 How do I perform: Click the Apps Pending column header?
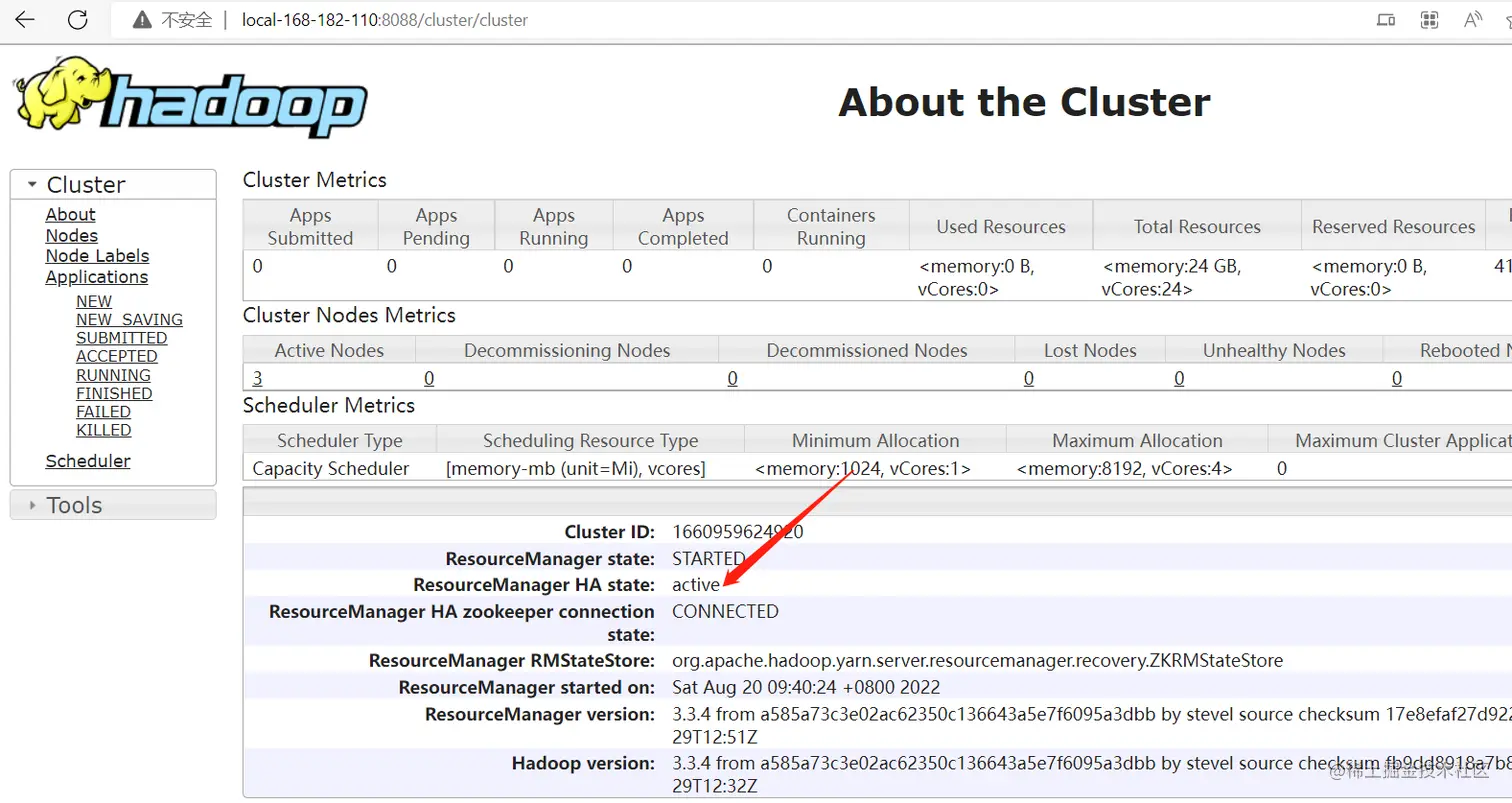pos(436,227)
